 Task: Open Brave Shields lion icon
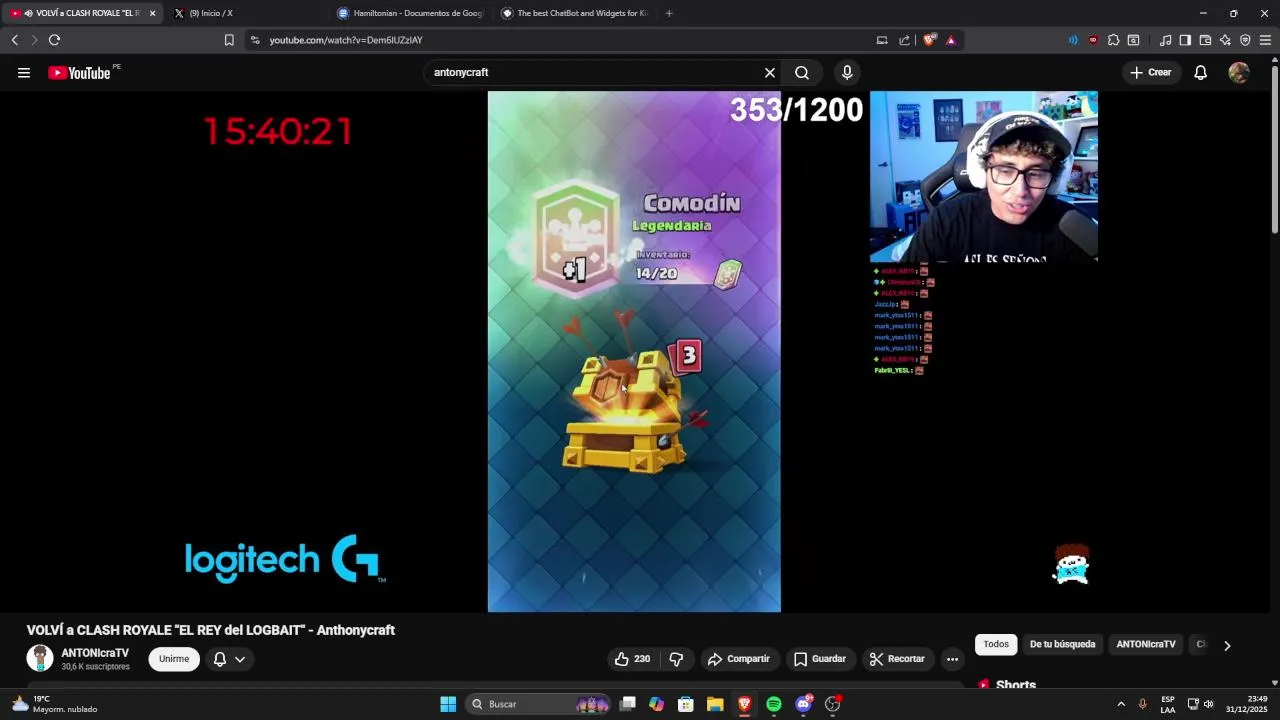point(930,40)
